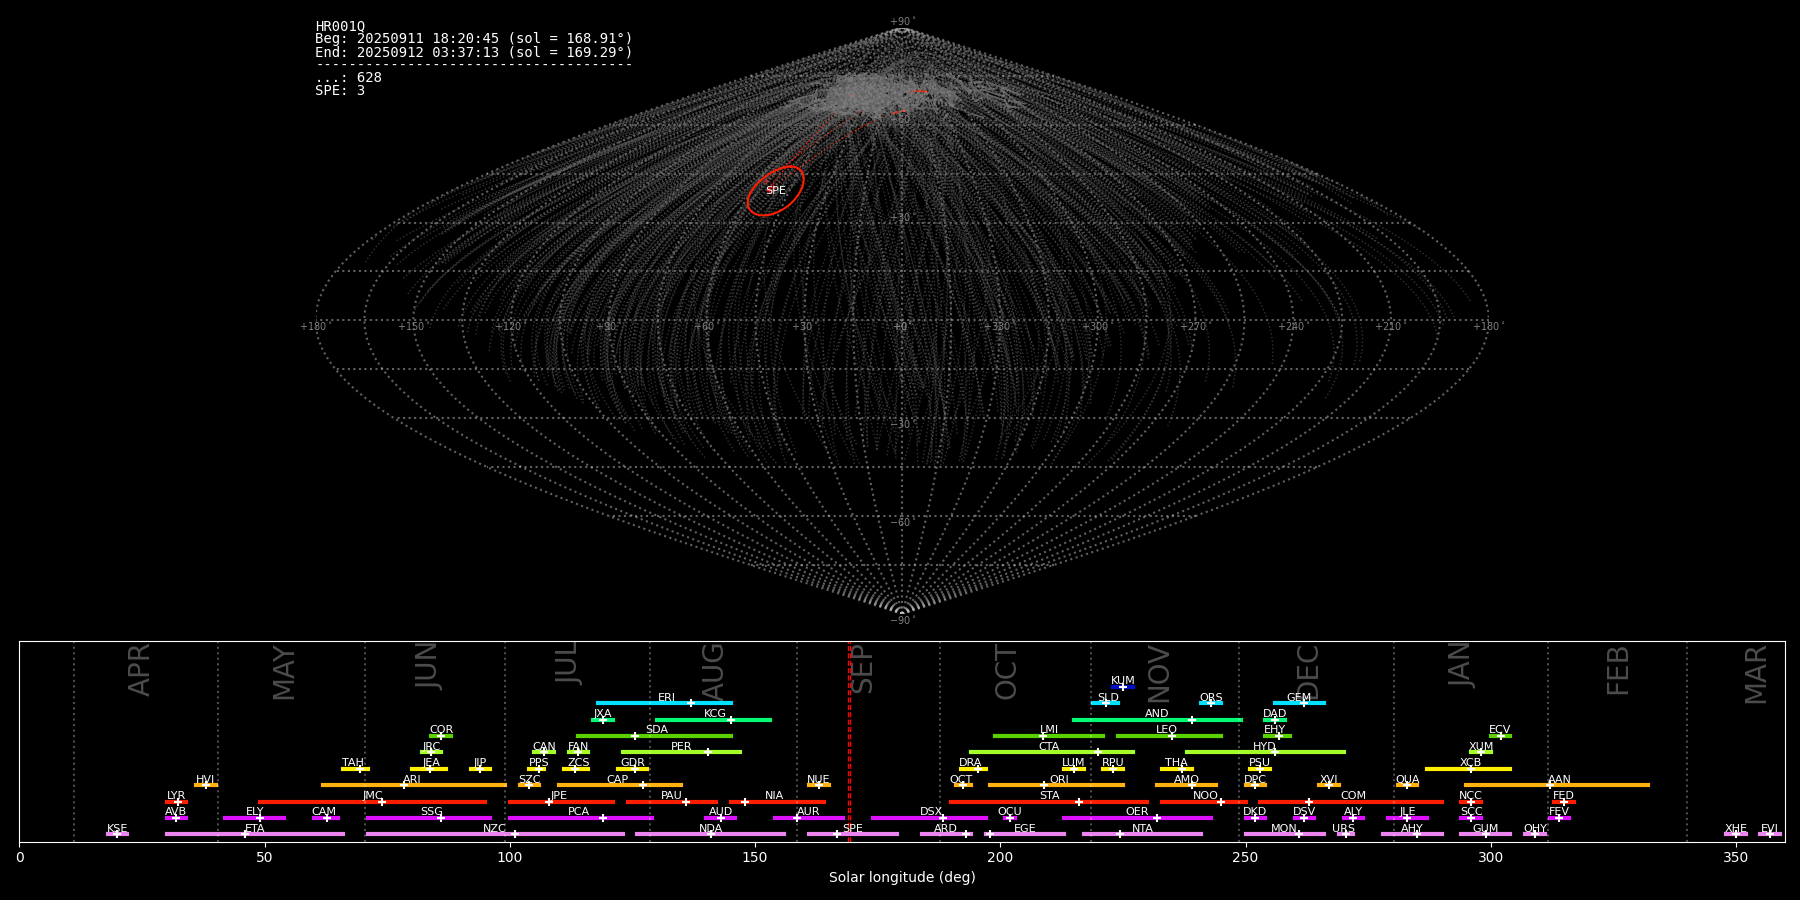Image resolution: width=1800 pixels, height=900 pixels.
Task: Select the SDA shower label
Action: pos(656,730)
